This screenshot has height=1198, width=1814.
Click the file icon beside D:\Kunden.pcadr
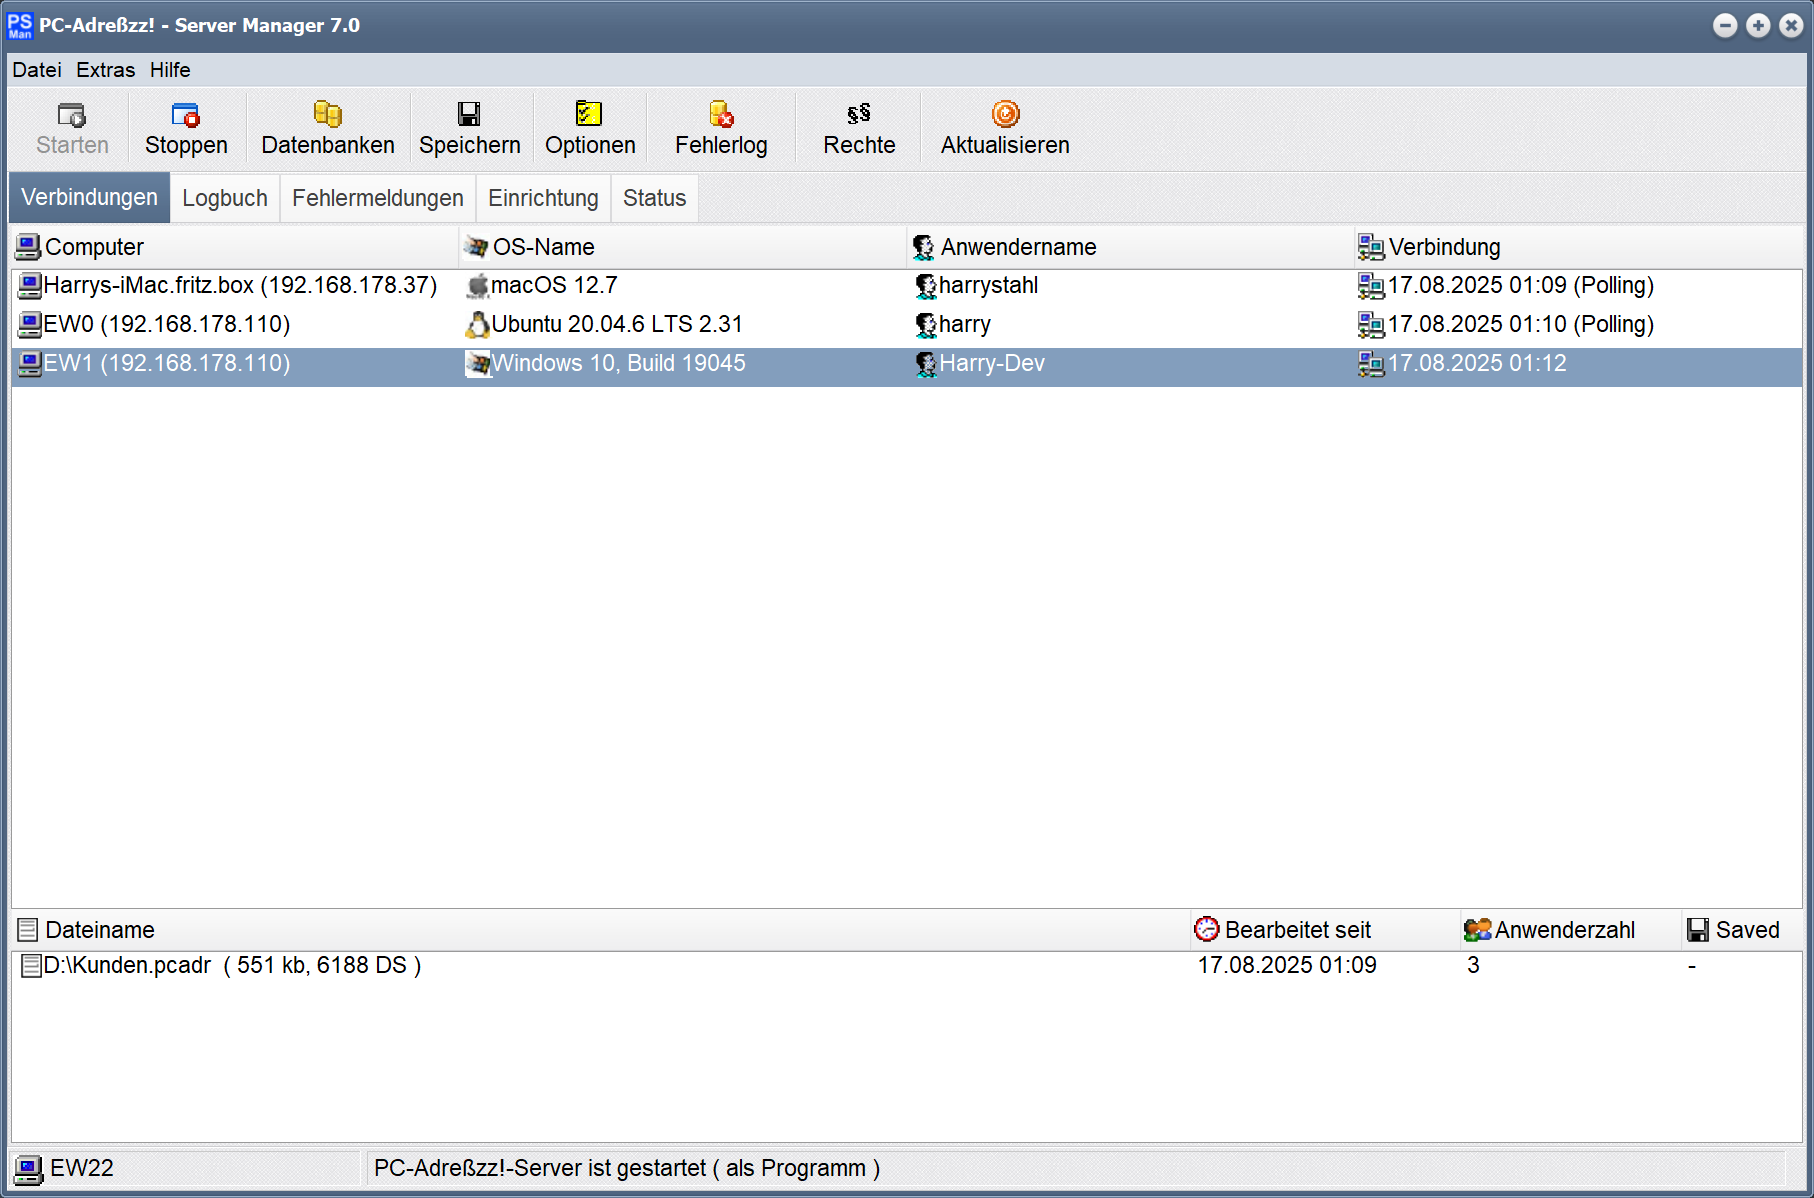[31, 965]
